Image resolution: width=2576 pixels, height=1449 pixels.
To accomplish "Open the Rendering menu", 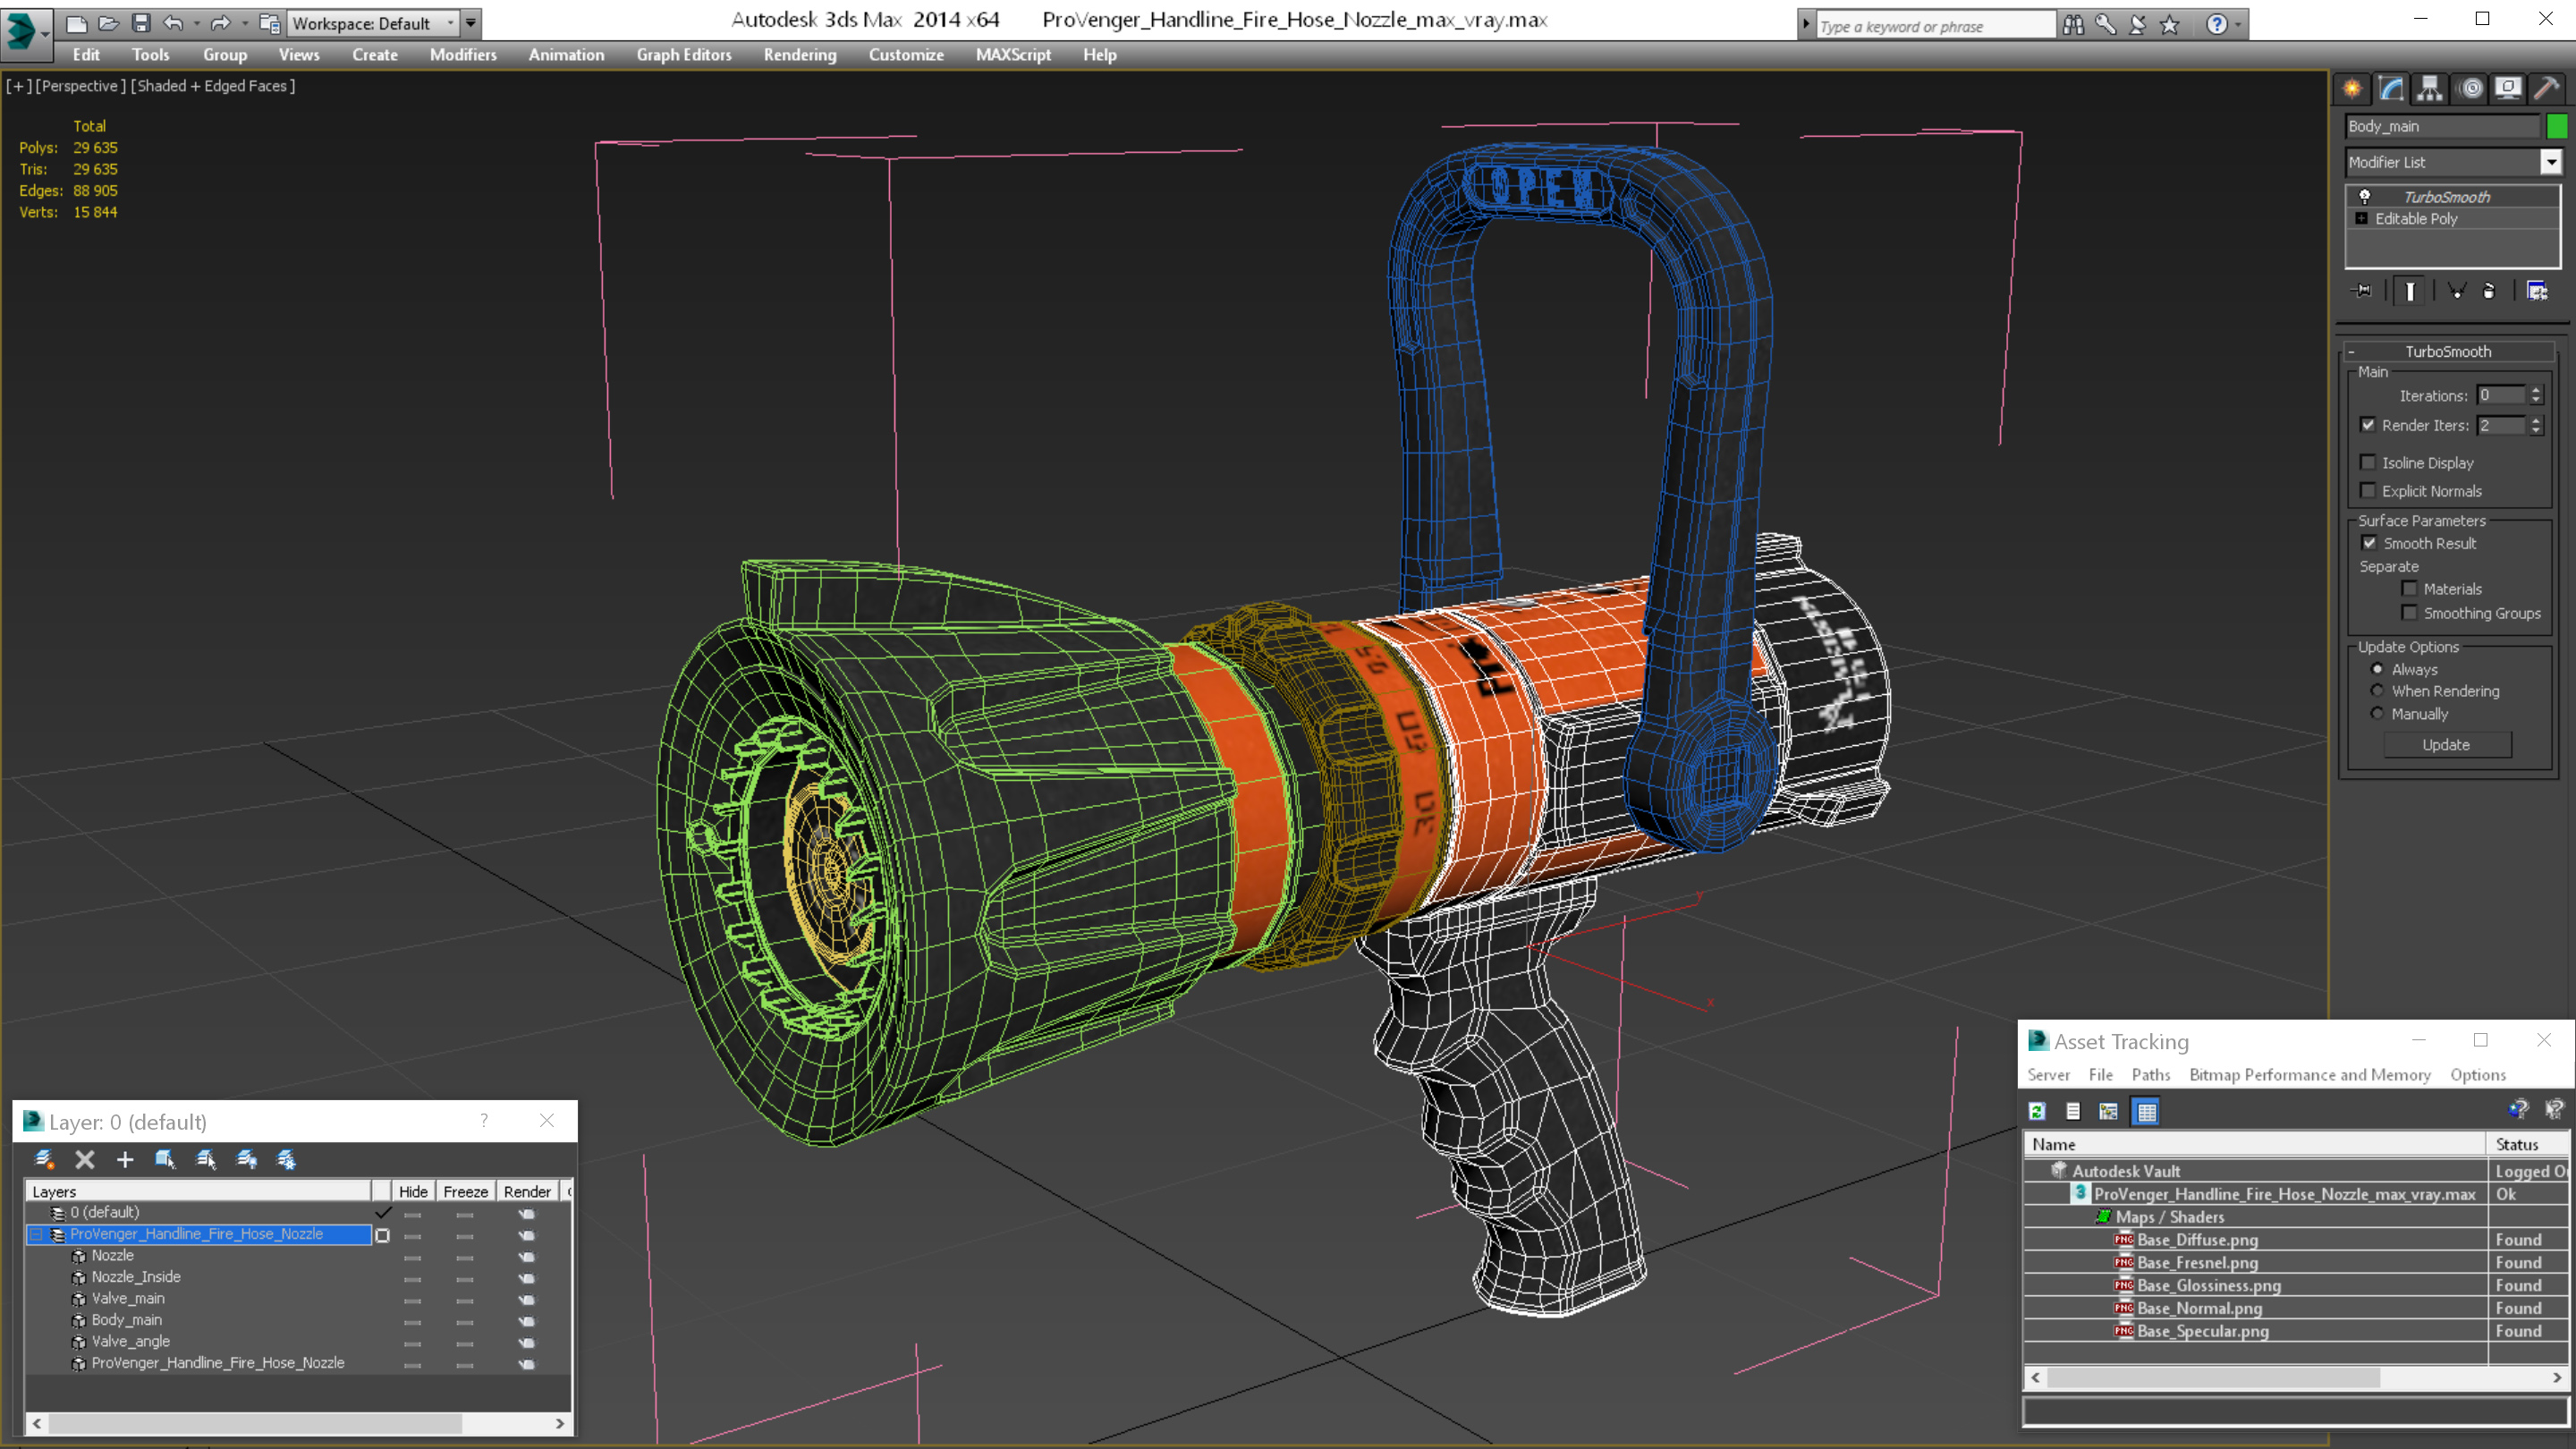I will [x=799, y=55].
